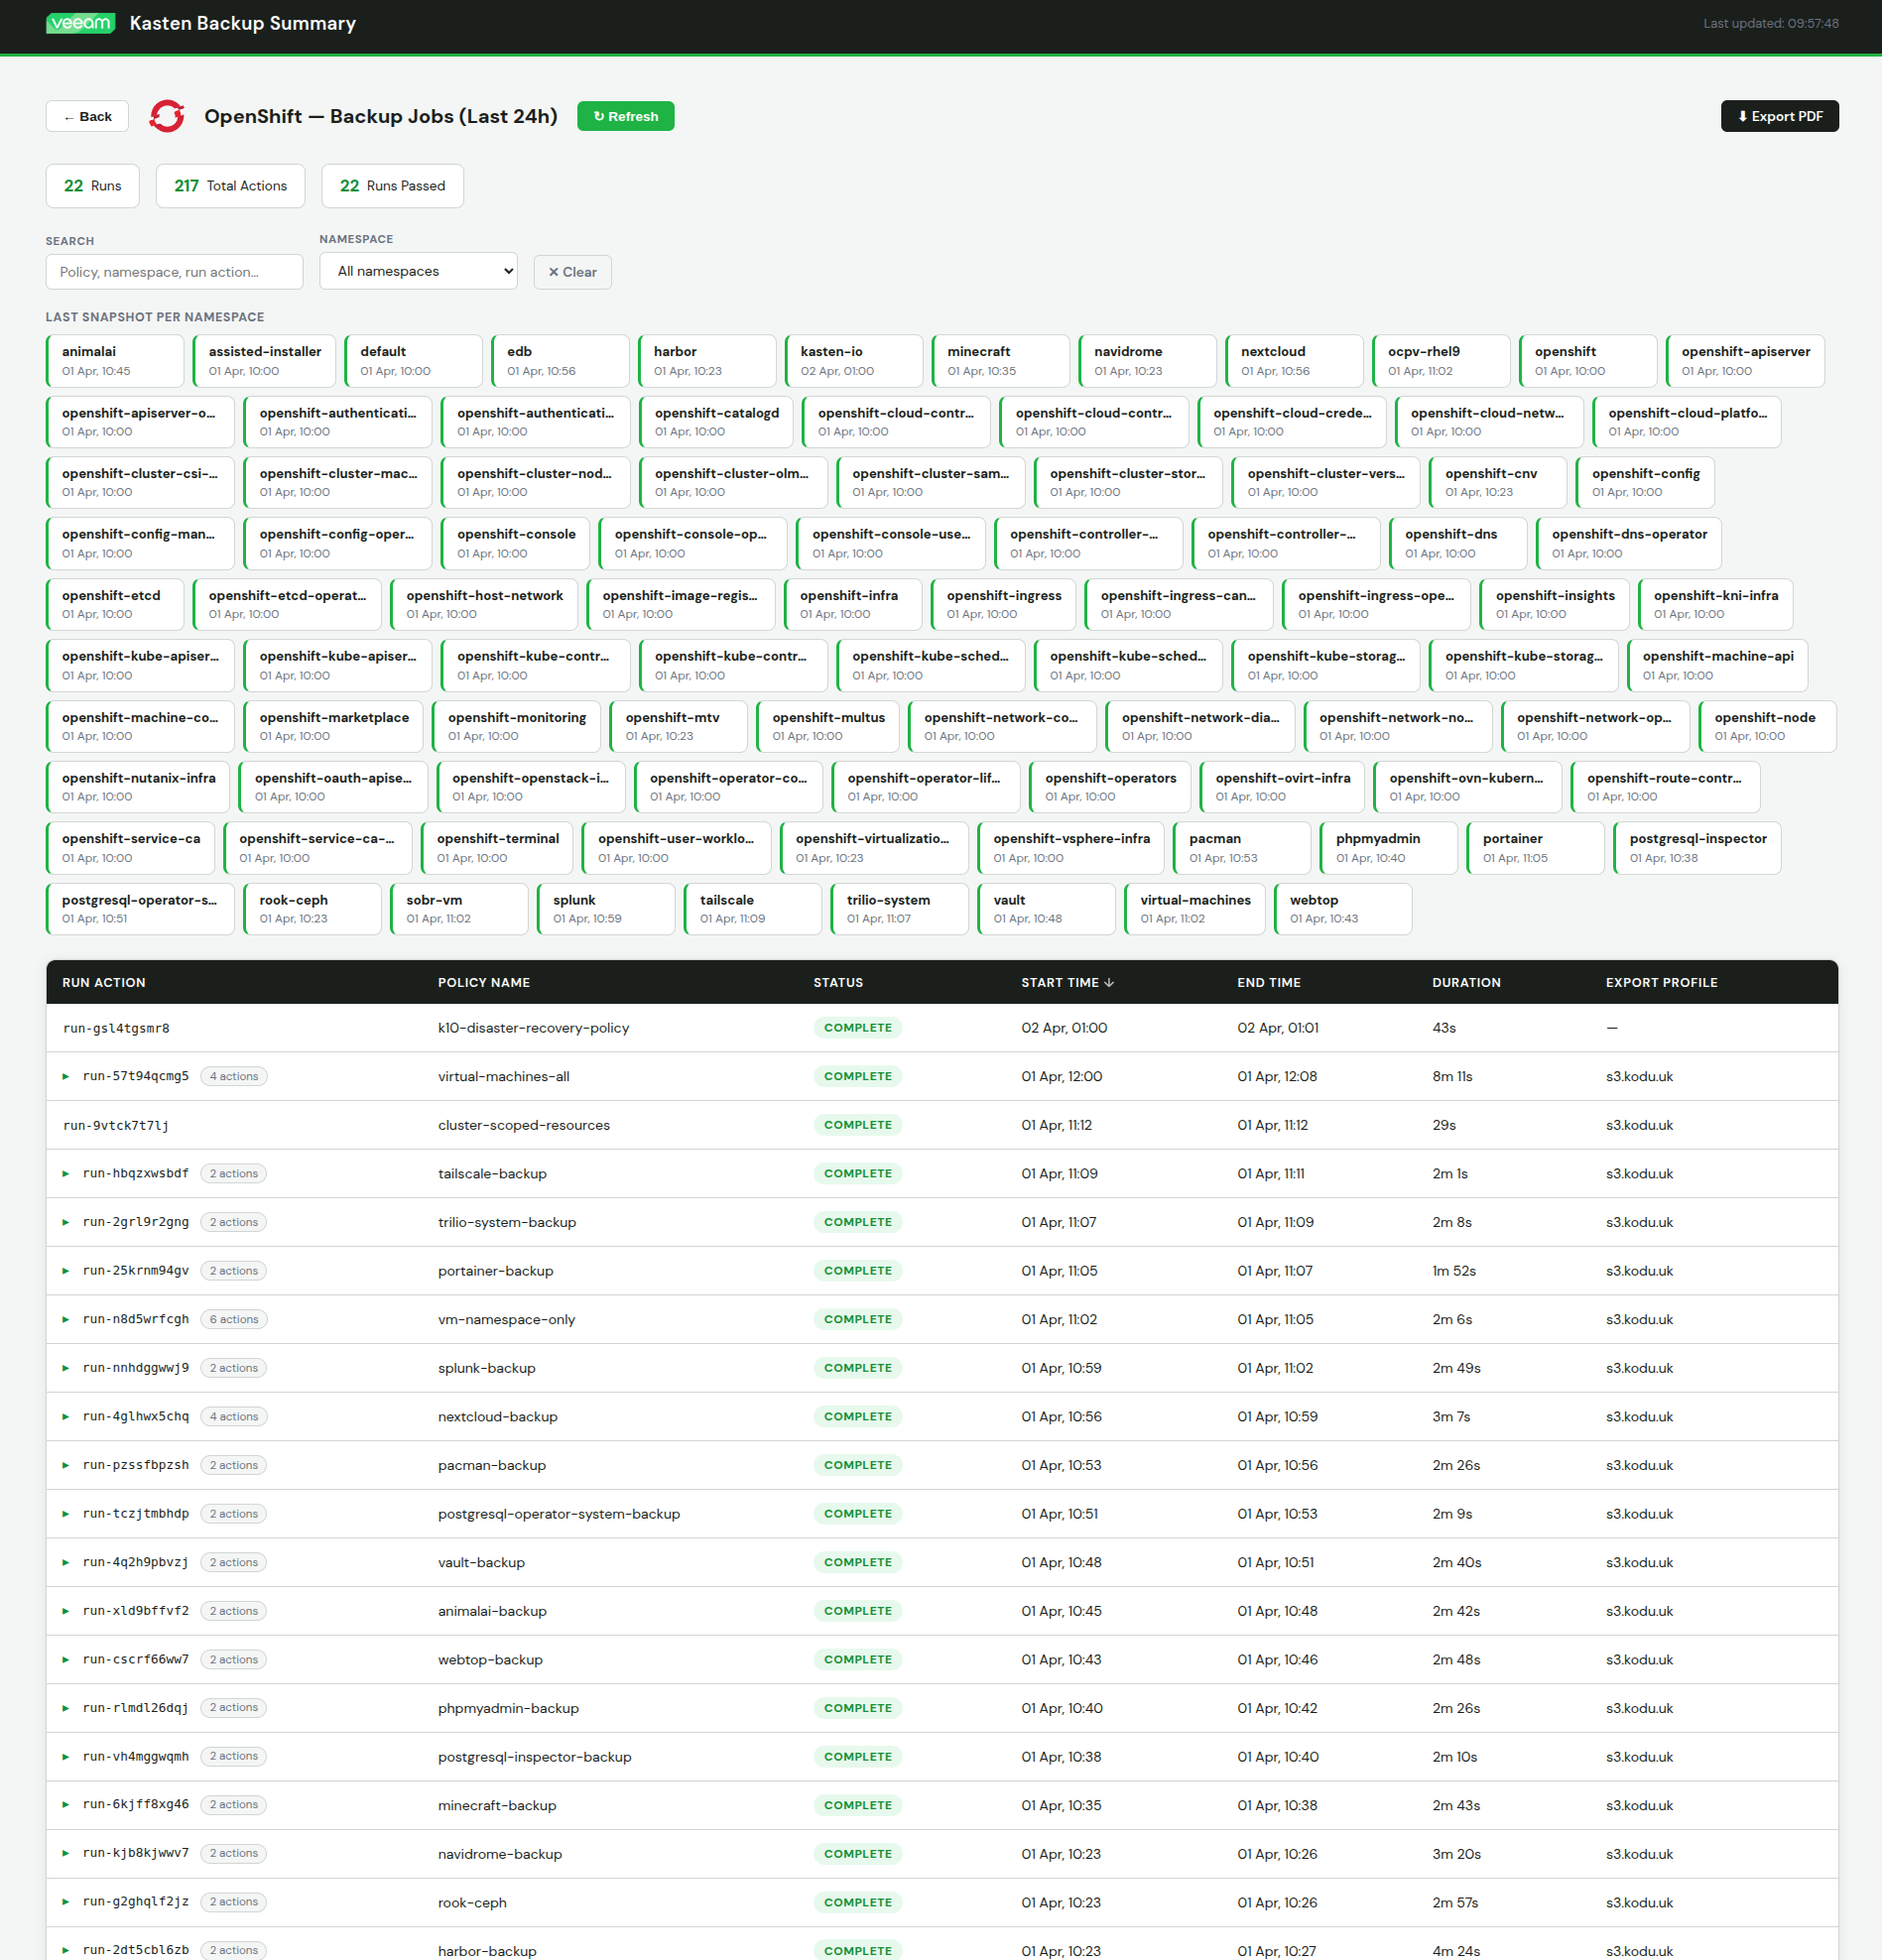Image resolution: width=1882 pixels, height=1960 pixels.
Task: Expand the run-n8d5wrfcgh row
Action: point(66,1320)
